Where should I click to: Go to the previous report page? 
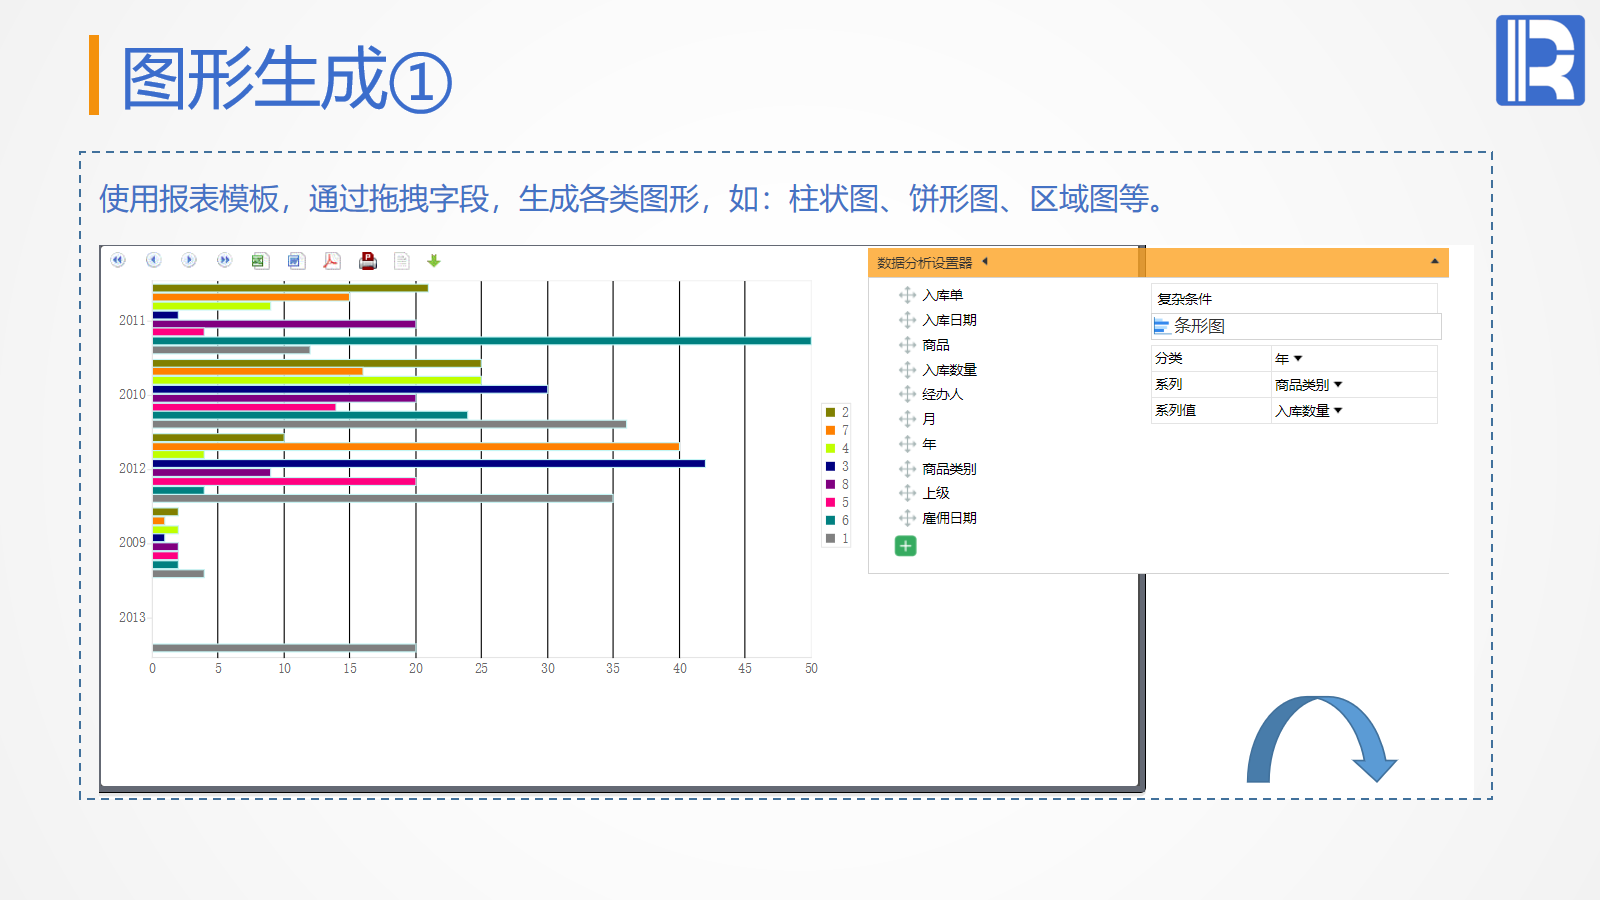pos(153,260)
